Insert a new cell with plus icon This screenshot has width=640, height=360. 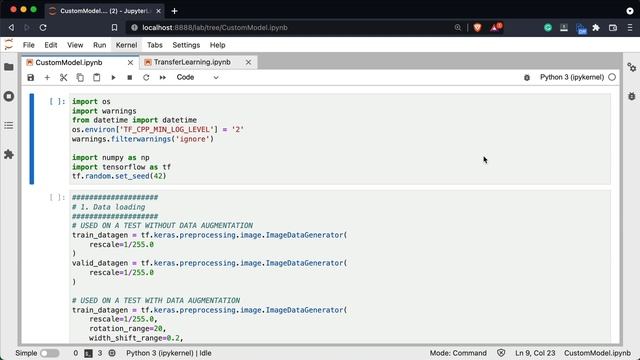coord(47,78)
